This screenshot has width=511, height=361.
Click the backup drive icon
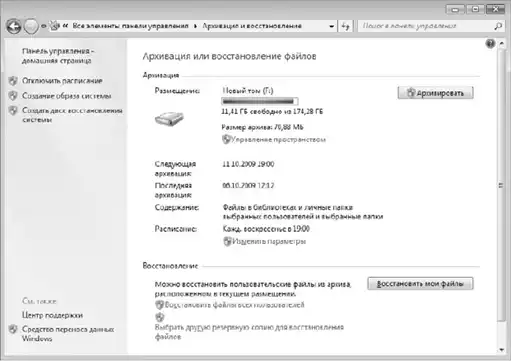pyautogui.click(x=169, y=119)
